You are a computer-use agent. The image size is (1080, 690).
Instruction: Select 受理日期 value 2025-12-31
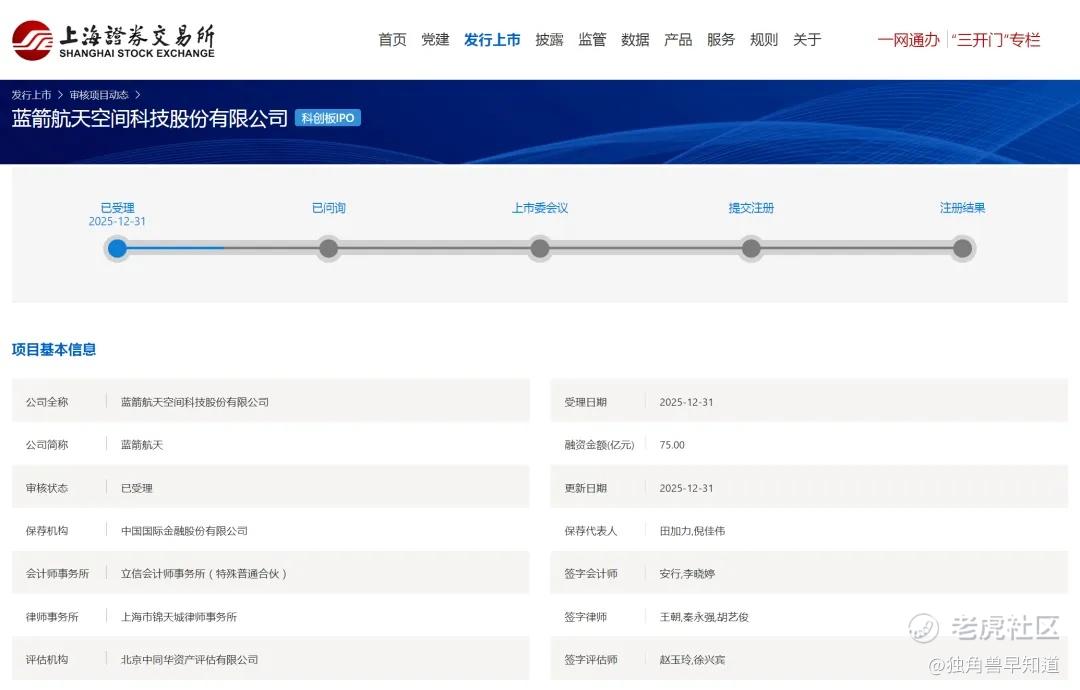click(686, 402)
